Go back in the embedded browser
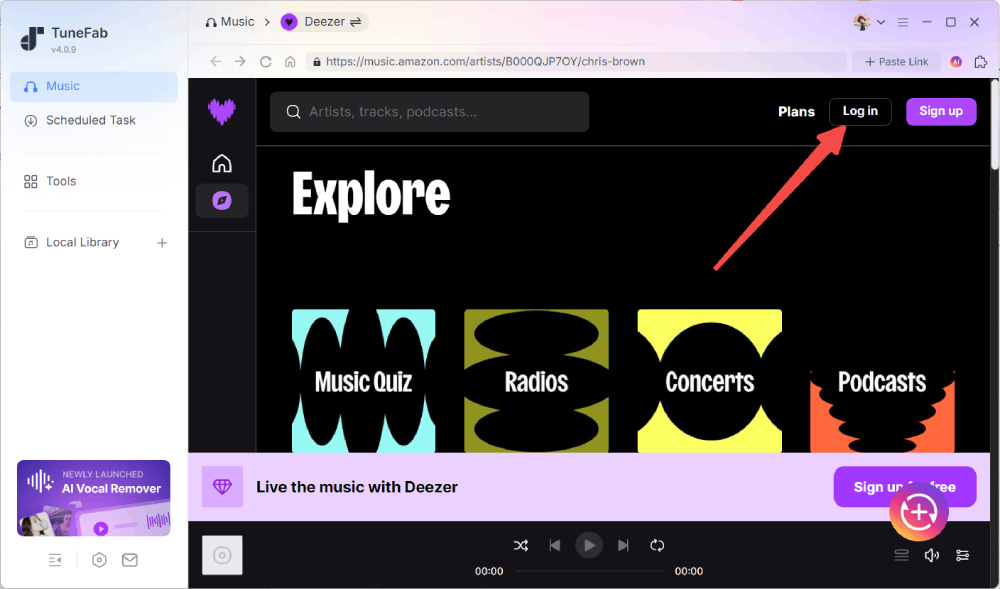 coord(216,62)
